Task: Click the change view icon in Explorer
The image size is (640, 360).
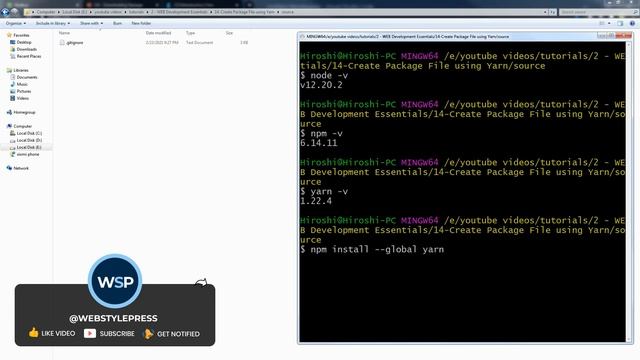Action: point(602,23)
